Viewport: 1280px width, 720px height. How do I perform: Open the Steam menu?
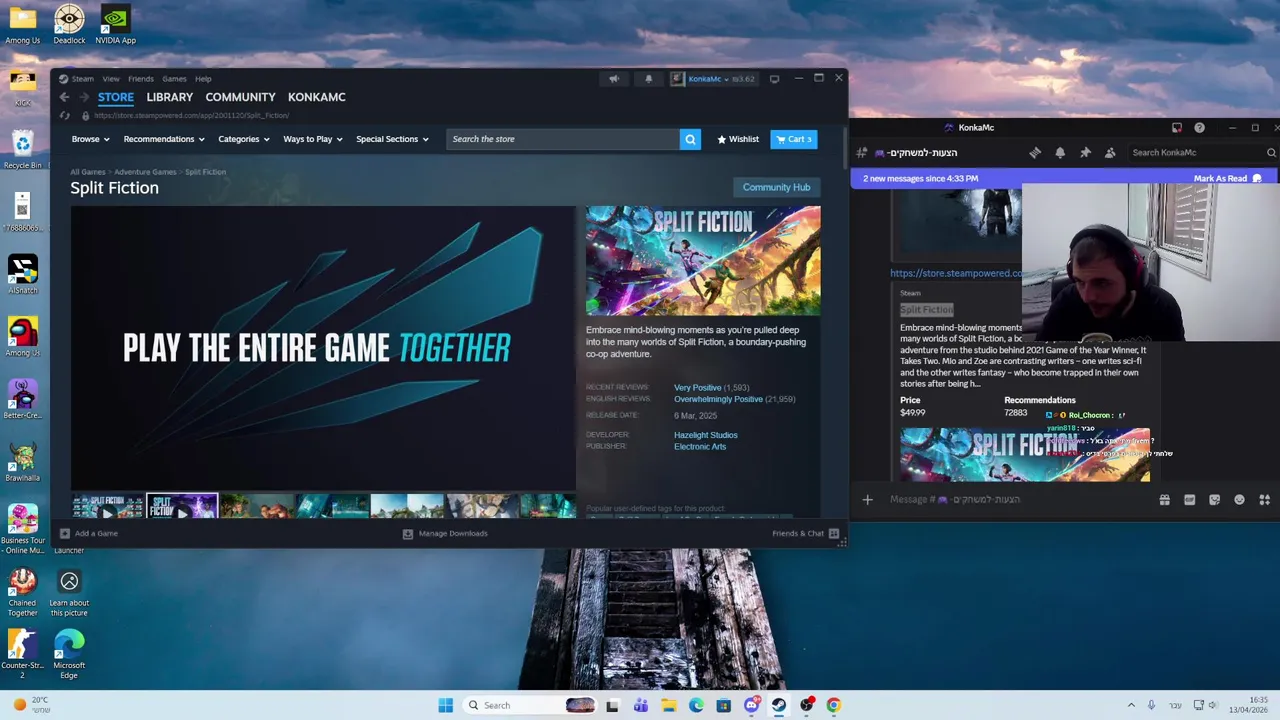82,79
